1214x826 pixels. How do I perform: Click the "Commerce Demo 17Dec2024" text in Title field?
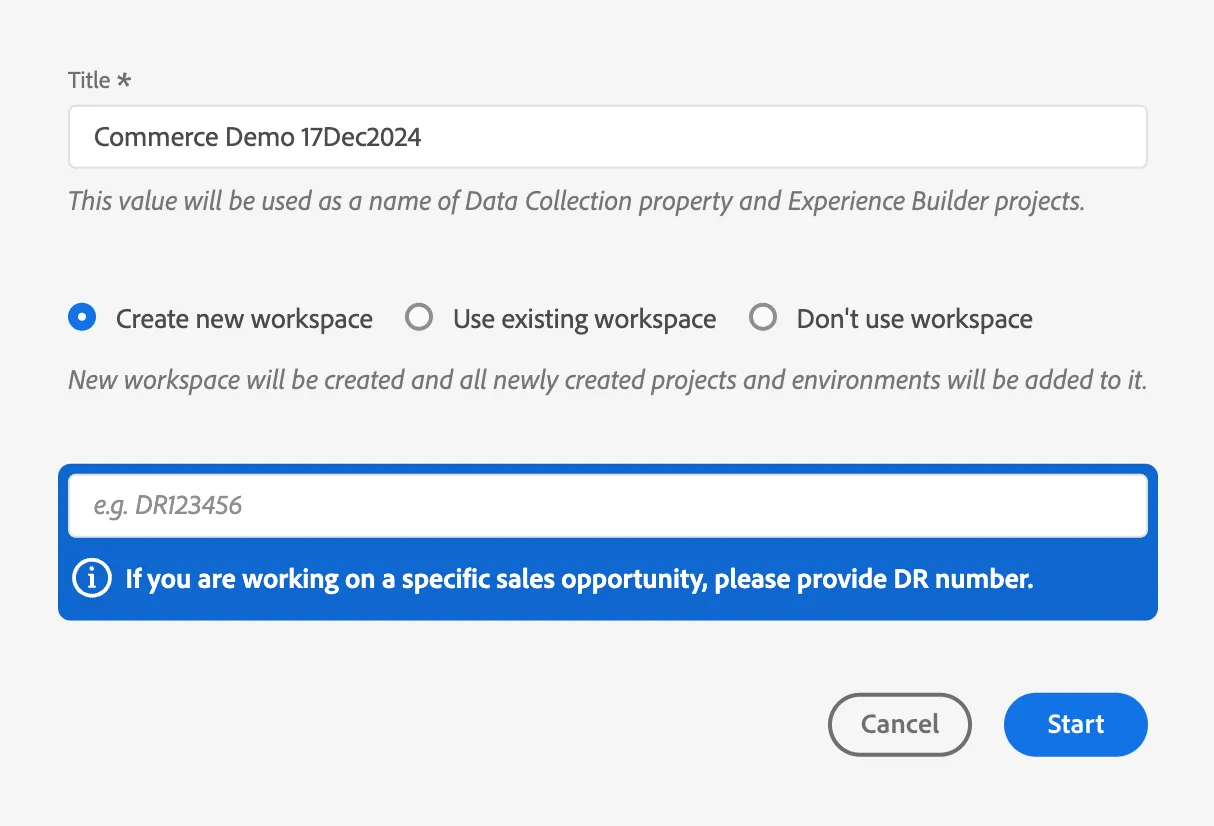pos(258,137)
